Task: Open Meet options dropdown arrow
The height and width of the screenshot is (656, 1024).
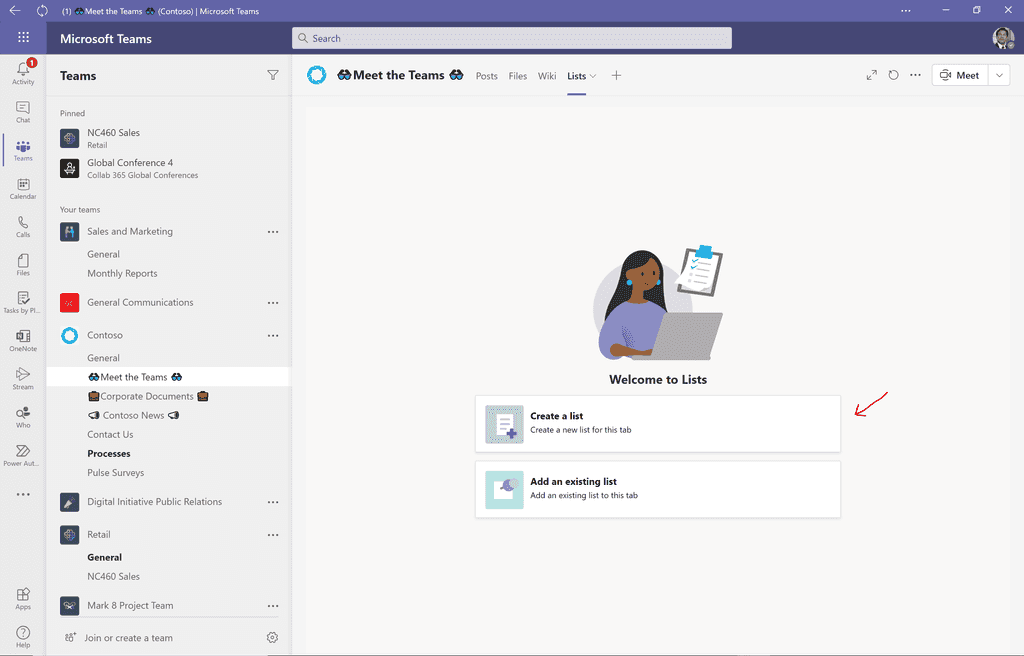Action: click(x=999, y=75)
